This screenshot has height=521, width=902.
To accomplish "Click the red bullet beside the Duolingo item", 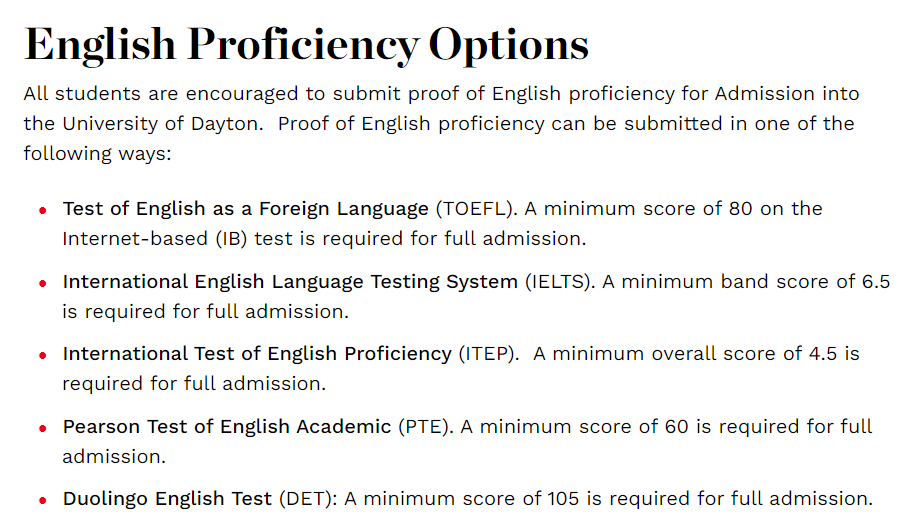I will pos(43,500).
